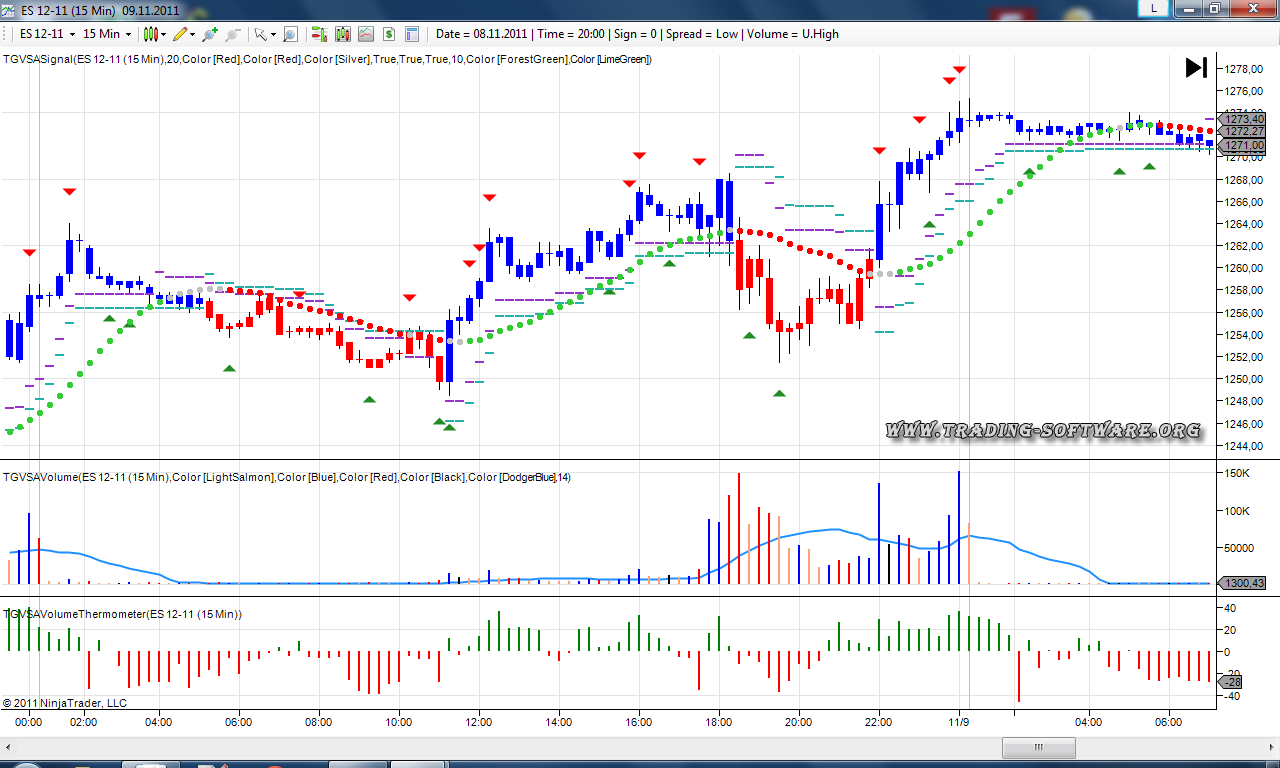Toggle the L link button in title bar
This screenshot has height=768, width=1280.
pyautogui.click(x=1155, y=8)
